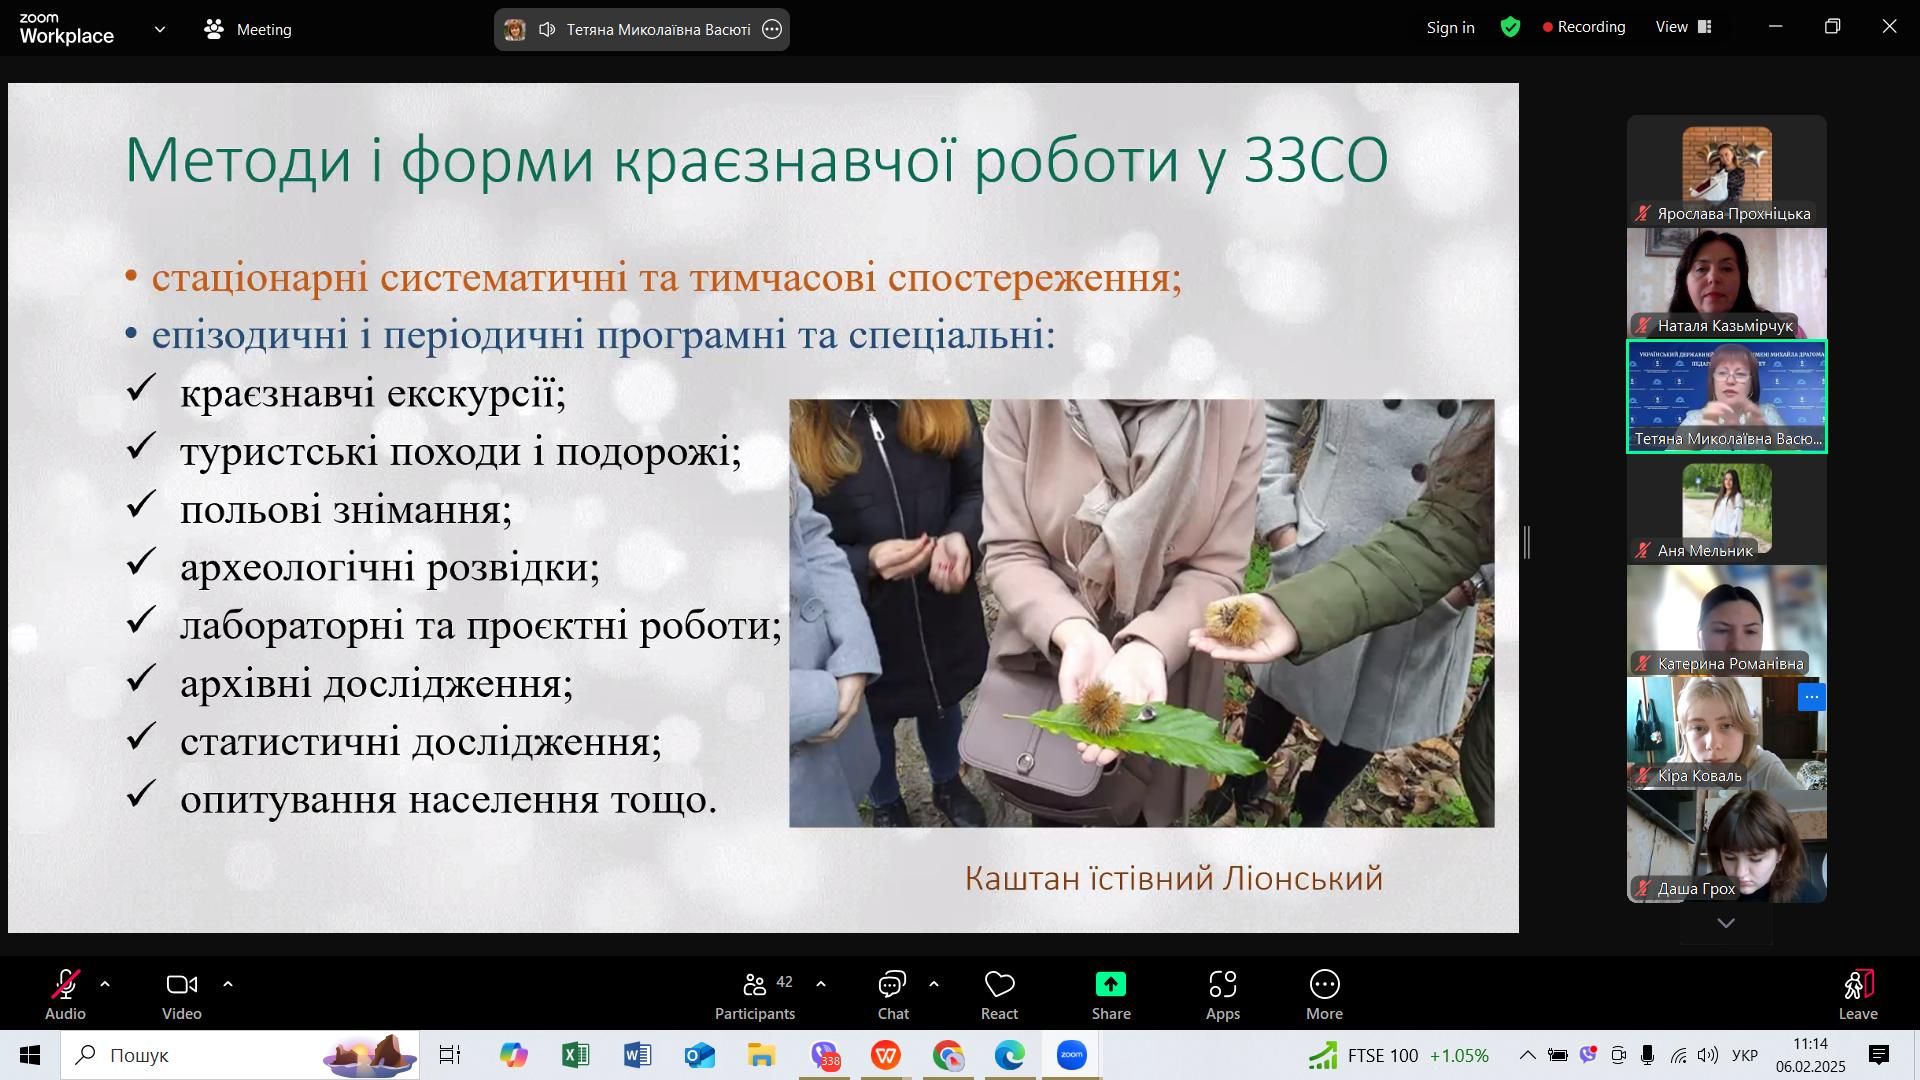
Task: Select Аня Мельник participant tile
Action: [x=1727, y=509]
